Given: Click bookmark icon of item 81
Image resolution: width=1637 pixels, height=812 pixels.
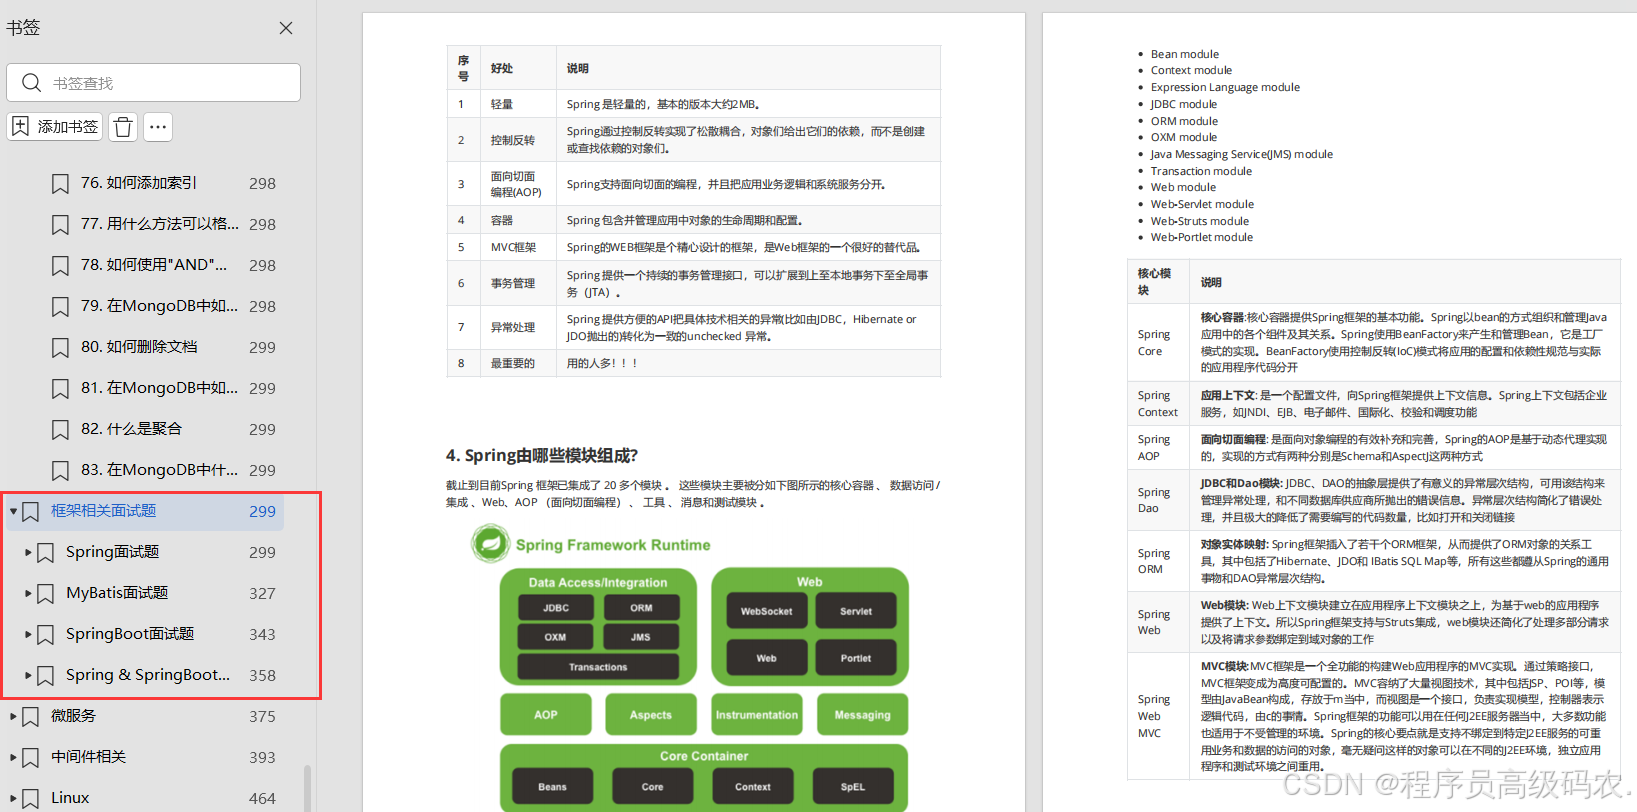Looking at the screenshot, I should coord(60,389).
